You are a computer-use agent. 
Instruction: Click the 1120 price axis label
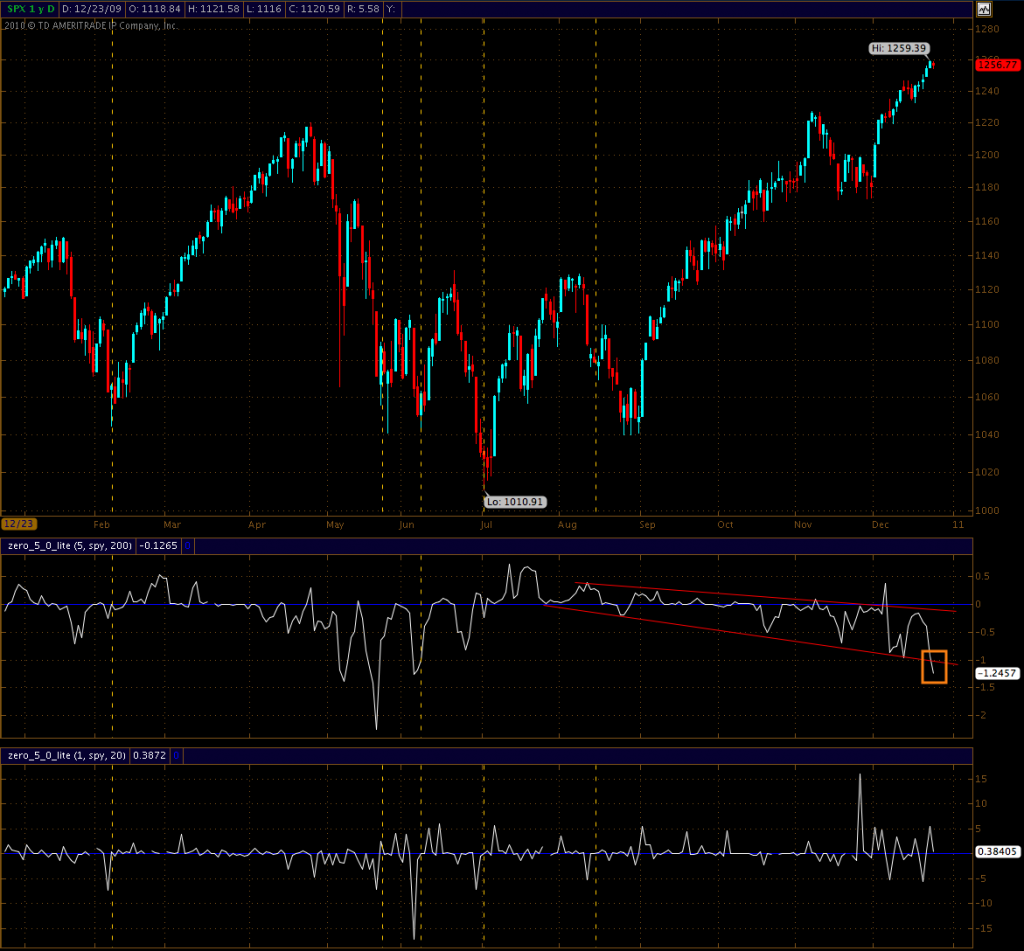point(987,289)
